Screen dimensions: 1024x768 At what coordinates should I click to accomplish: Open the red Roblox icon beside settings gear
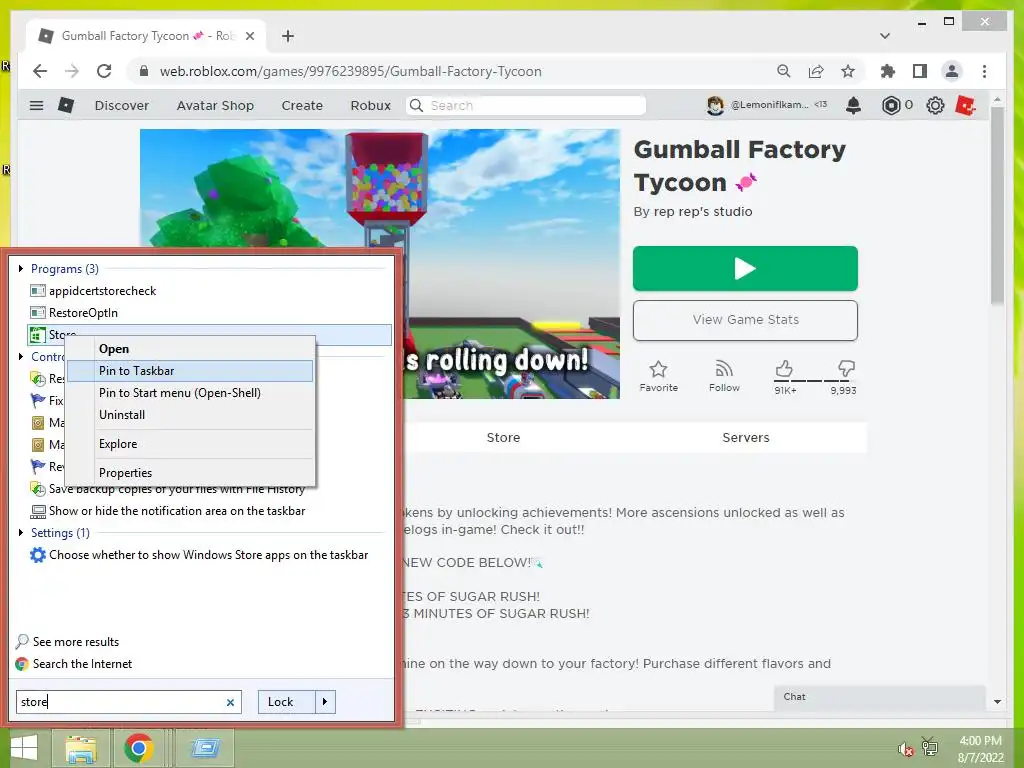point(965,105)
